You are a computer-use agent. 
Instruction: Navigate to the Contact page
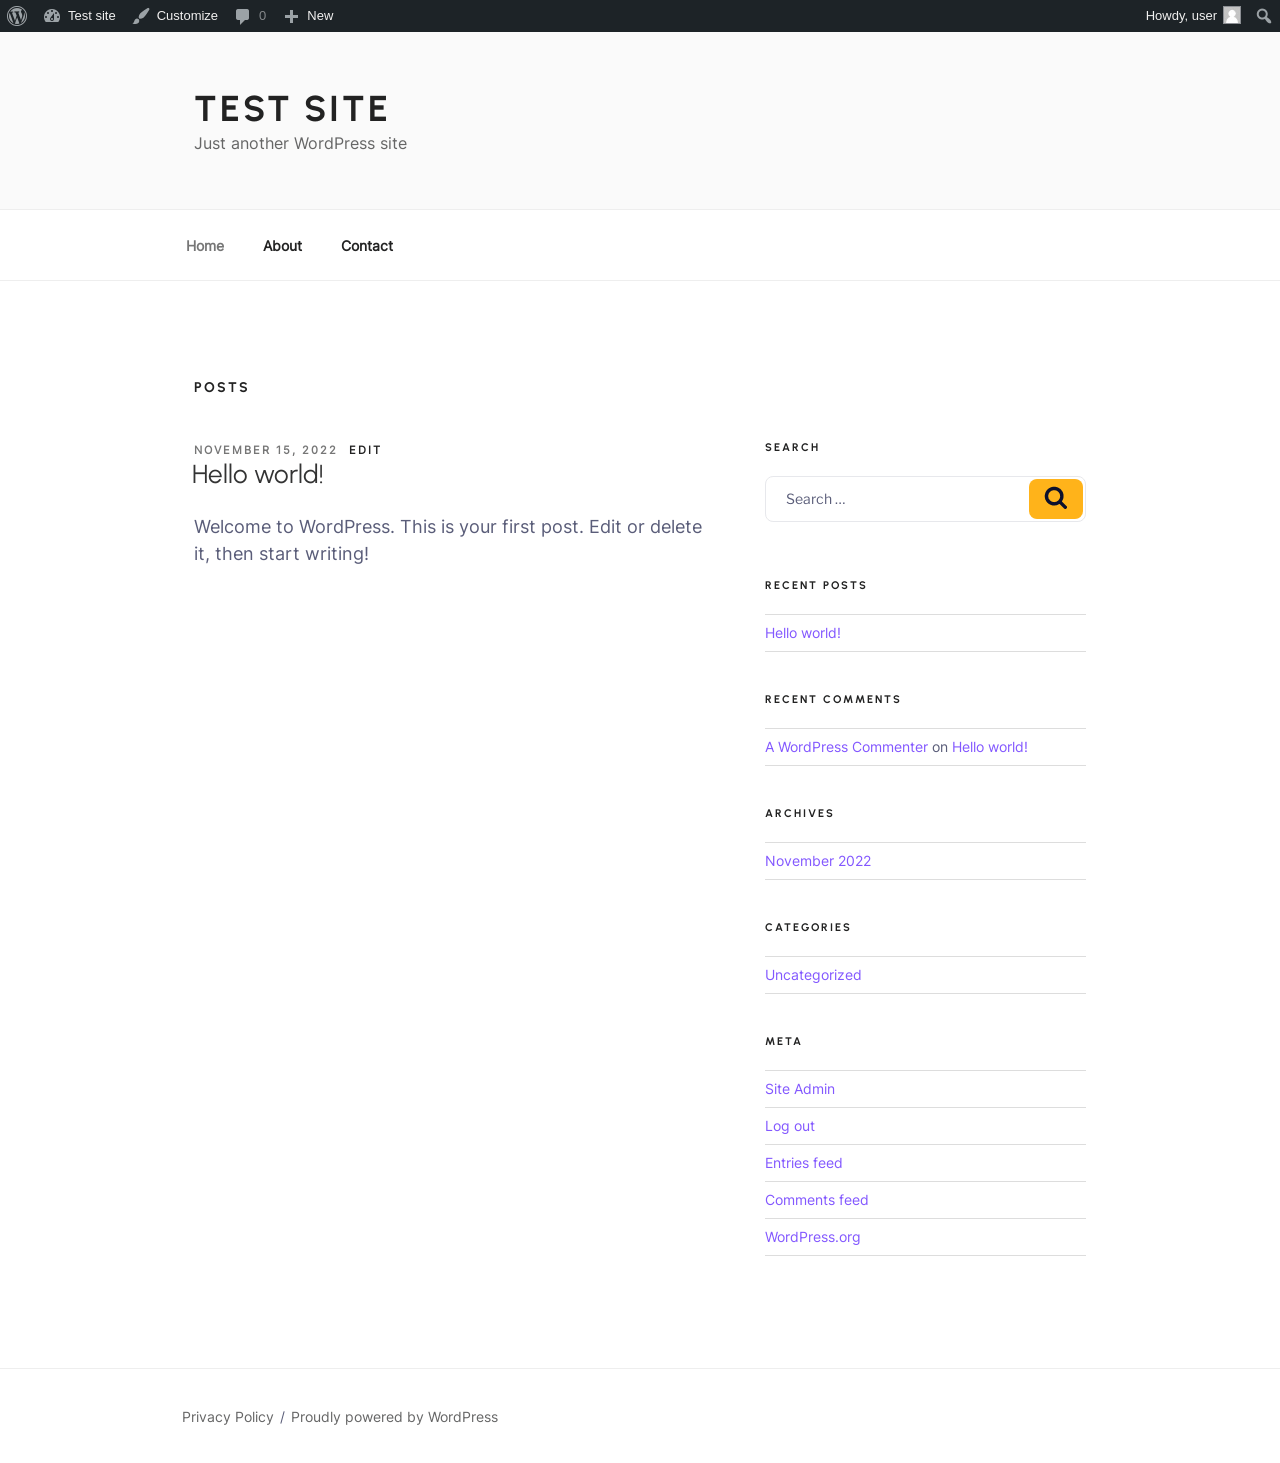(367, 246)
